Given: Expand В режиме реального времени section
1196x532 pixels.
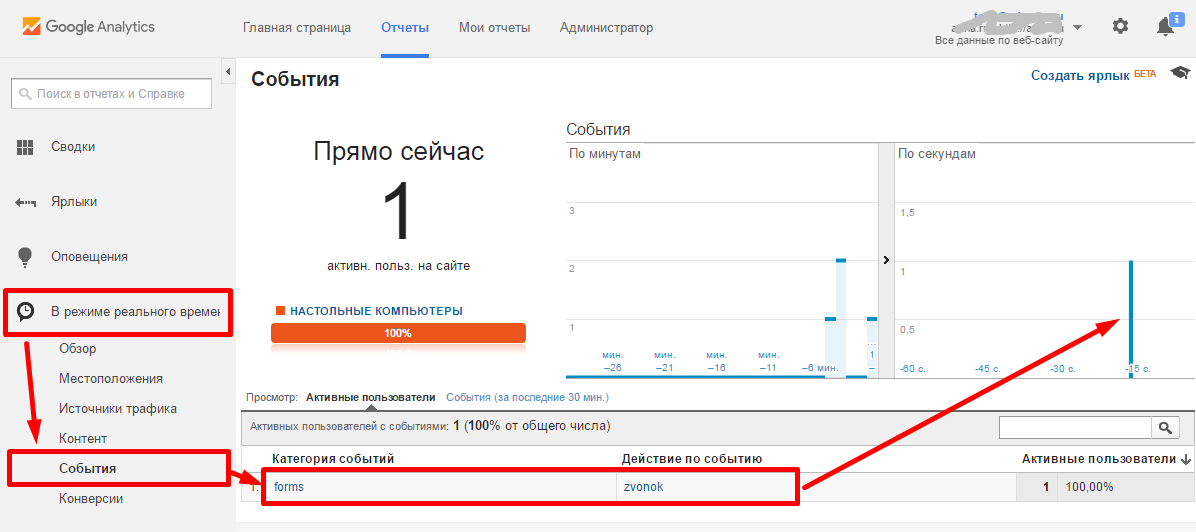Looking at the screenshot, I should point(134,311).
